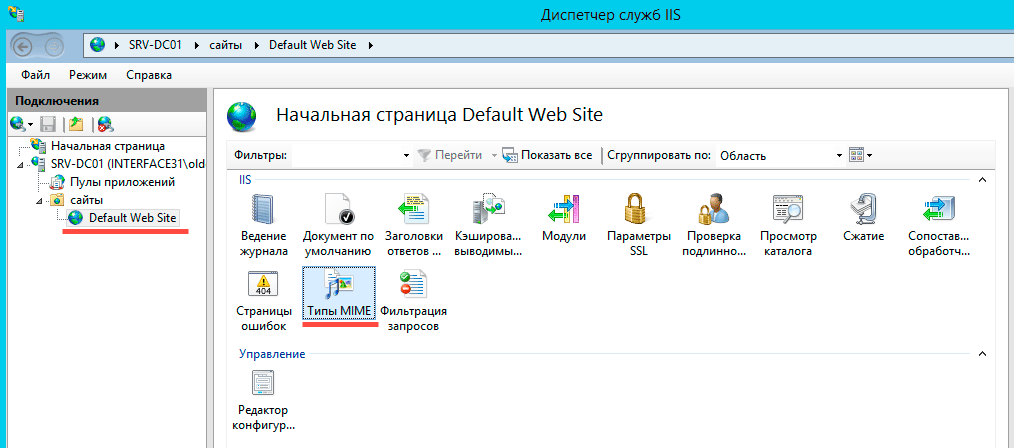The height and width of the screenshot is (448, 1014).
Task: Open the Перейти dropdown arrow
Action: click(493, 156)
